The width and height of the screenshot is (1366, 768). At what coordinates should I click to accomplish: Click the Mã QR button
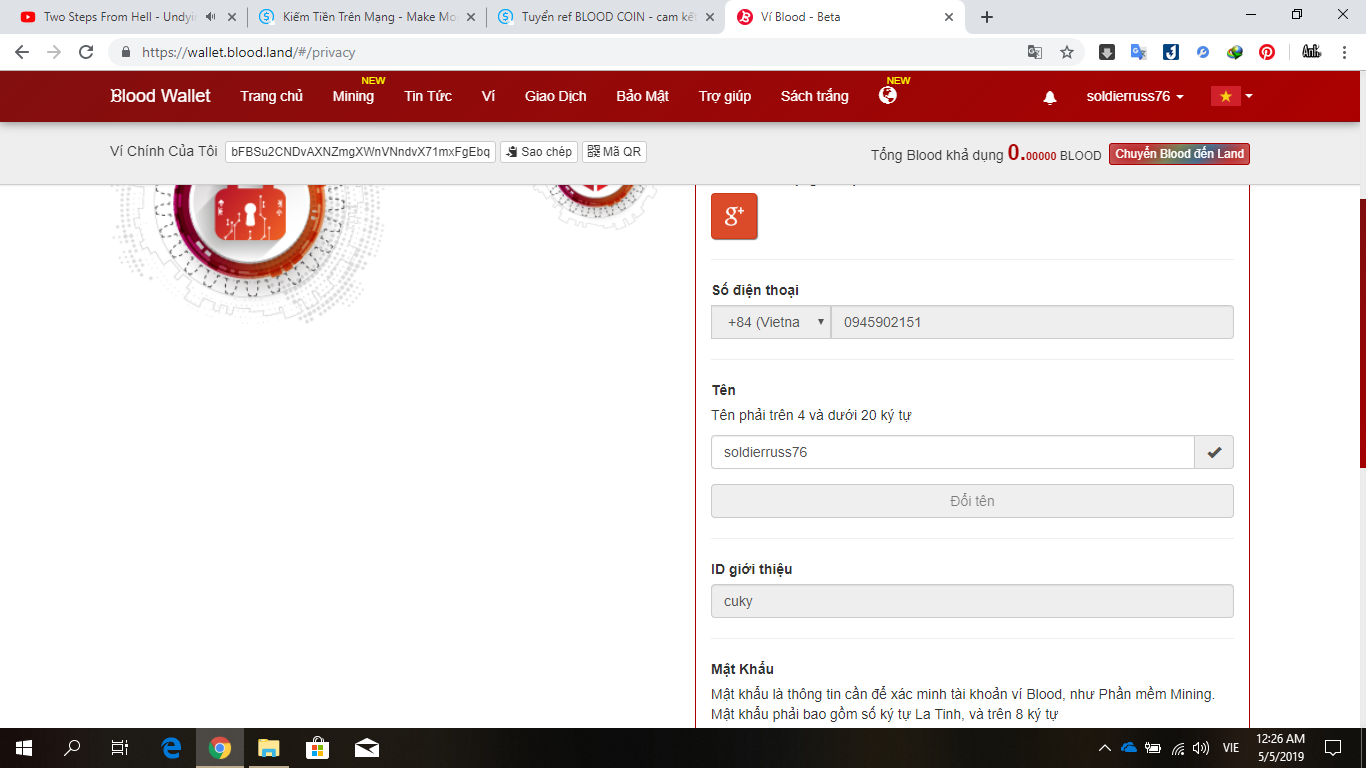pyautogui.click(x=614, y=152)
